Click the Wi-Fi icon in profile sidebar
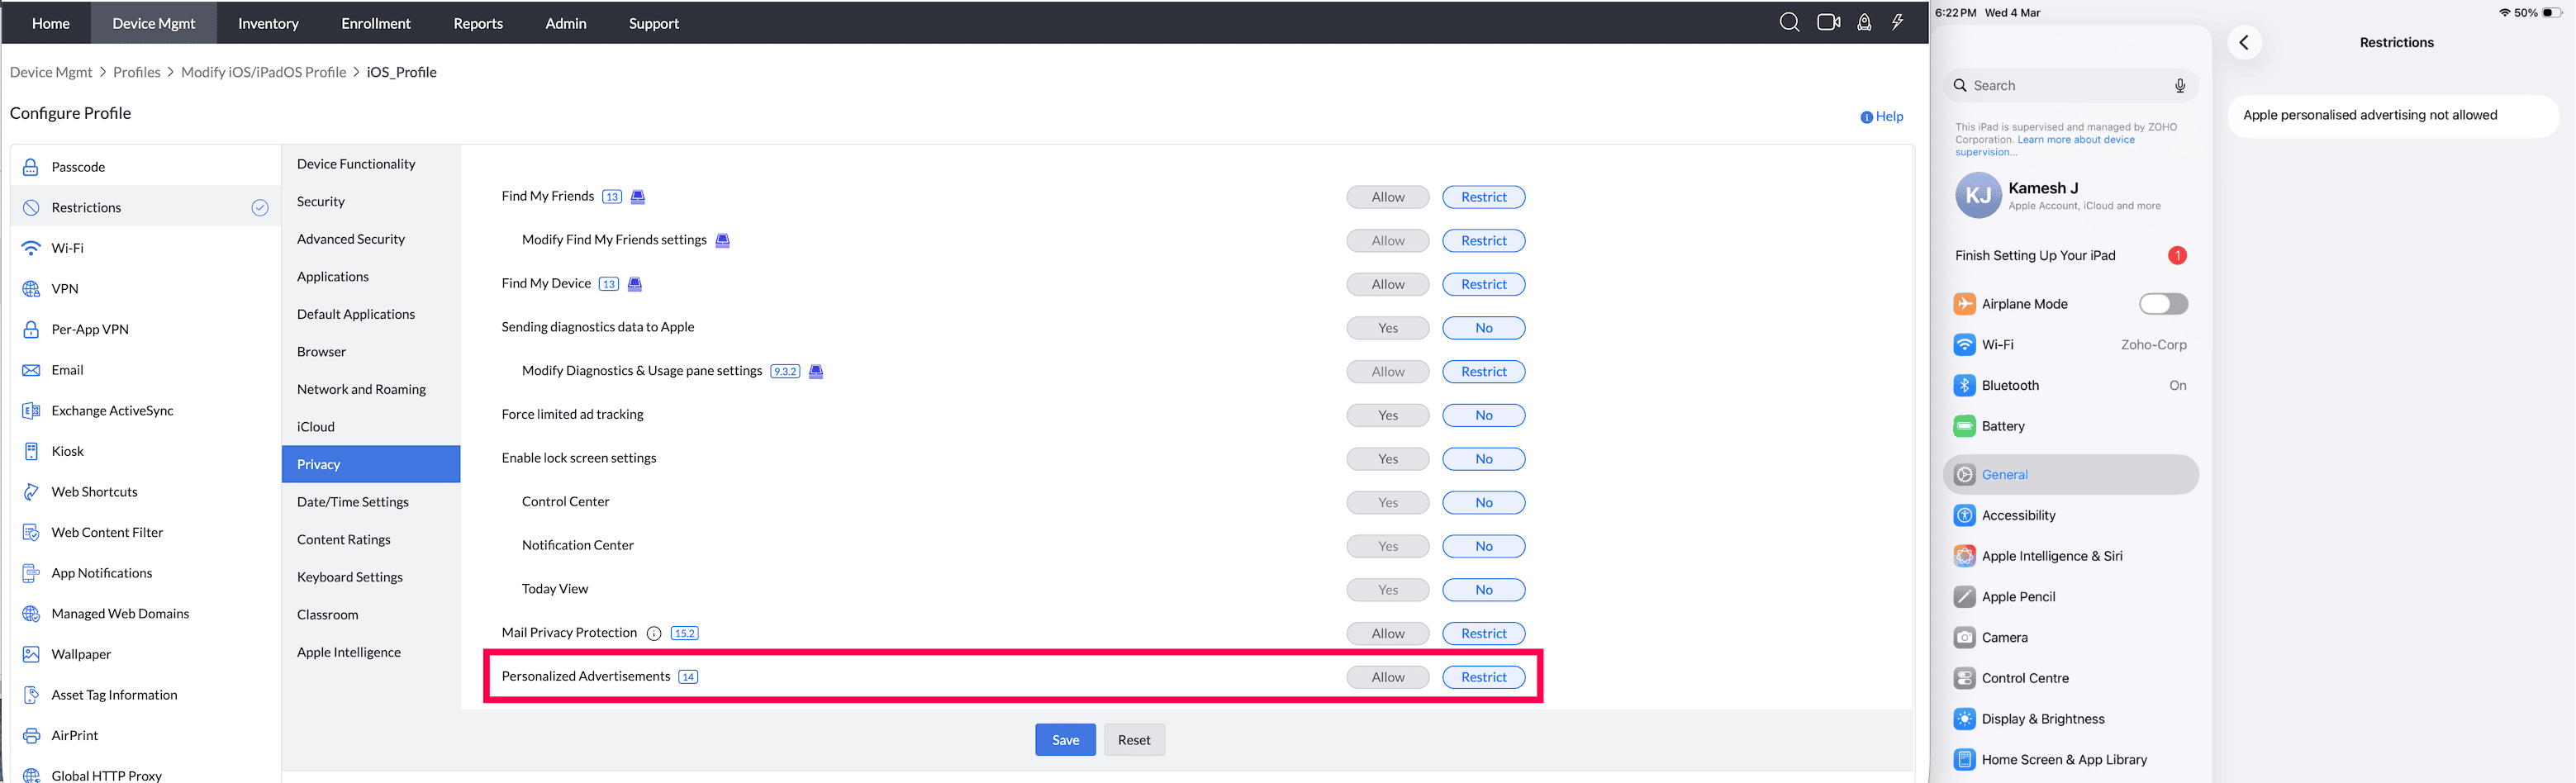Image resolution: width=2576 pixels, height=783 pixels. pyautogui.click(x=31, y=248)
